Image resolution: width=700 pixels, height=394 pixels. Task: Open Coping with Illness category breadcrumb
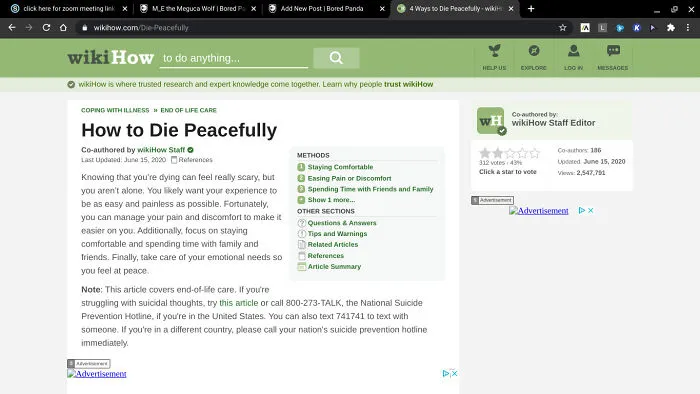click(x=115, y=110)
